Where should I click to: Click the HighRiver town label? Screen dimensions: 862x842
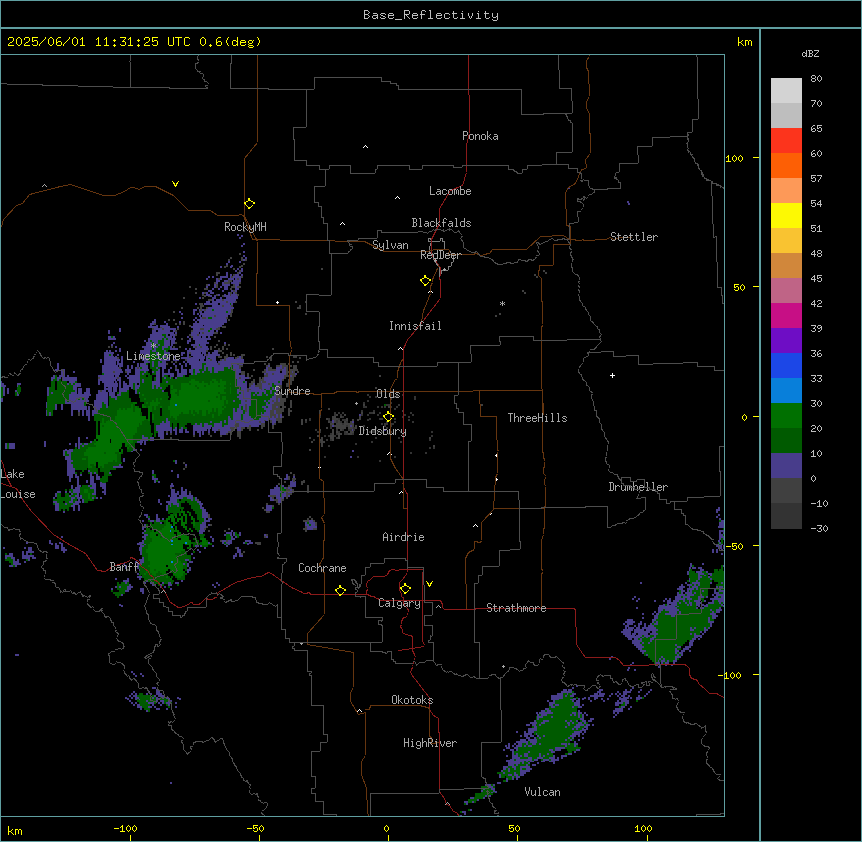(x=430, y=743)
